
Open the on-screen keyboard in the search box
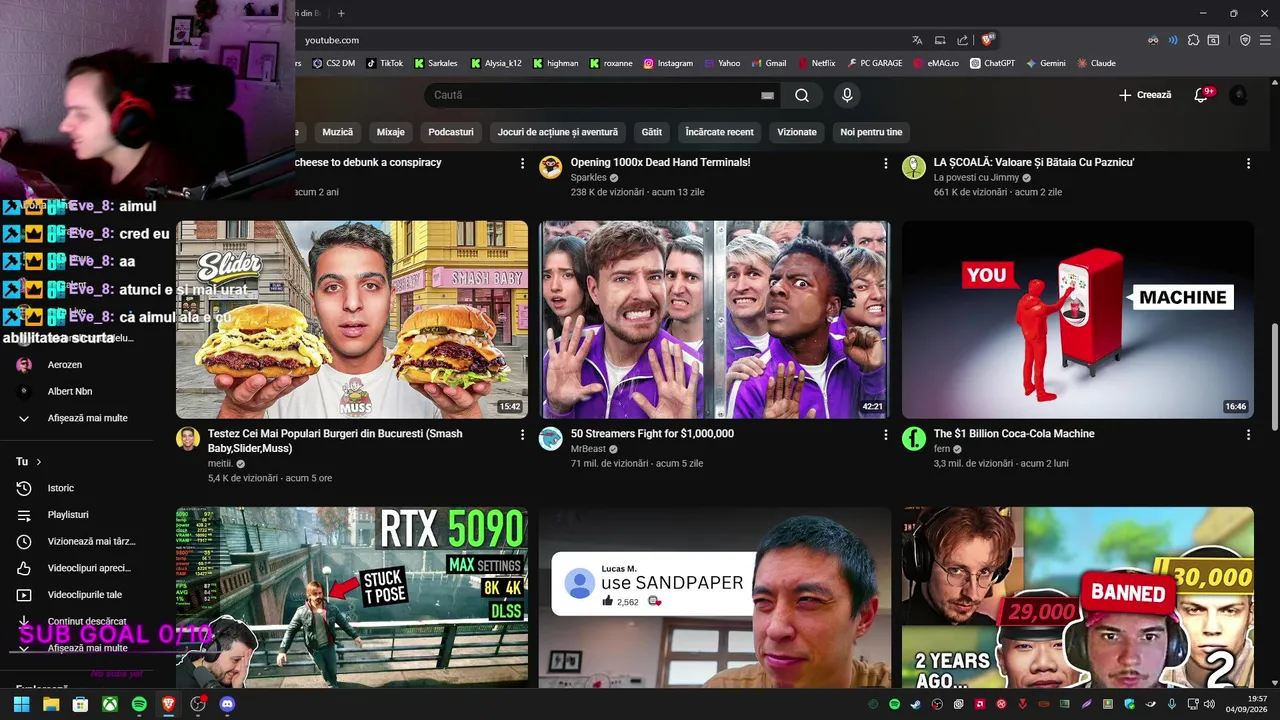[767, 95]
